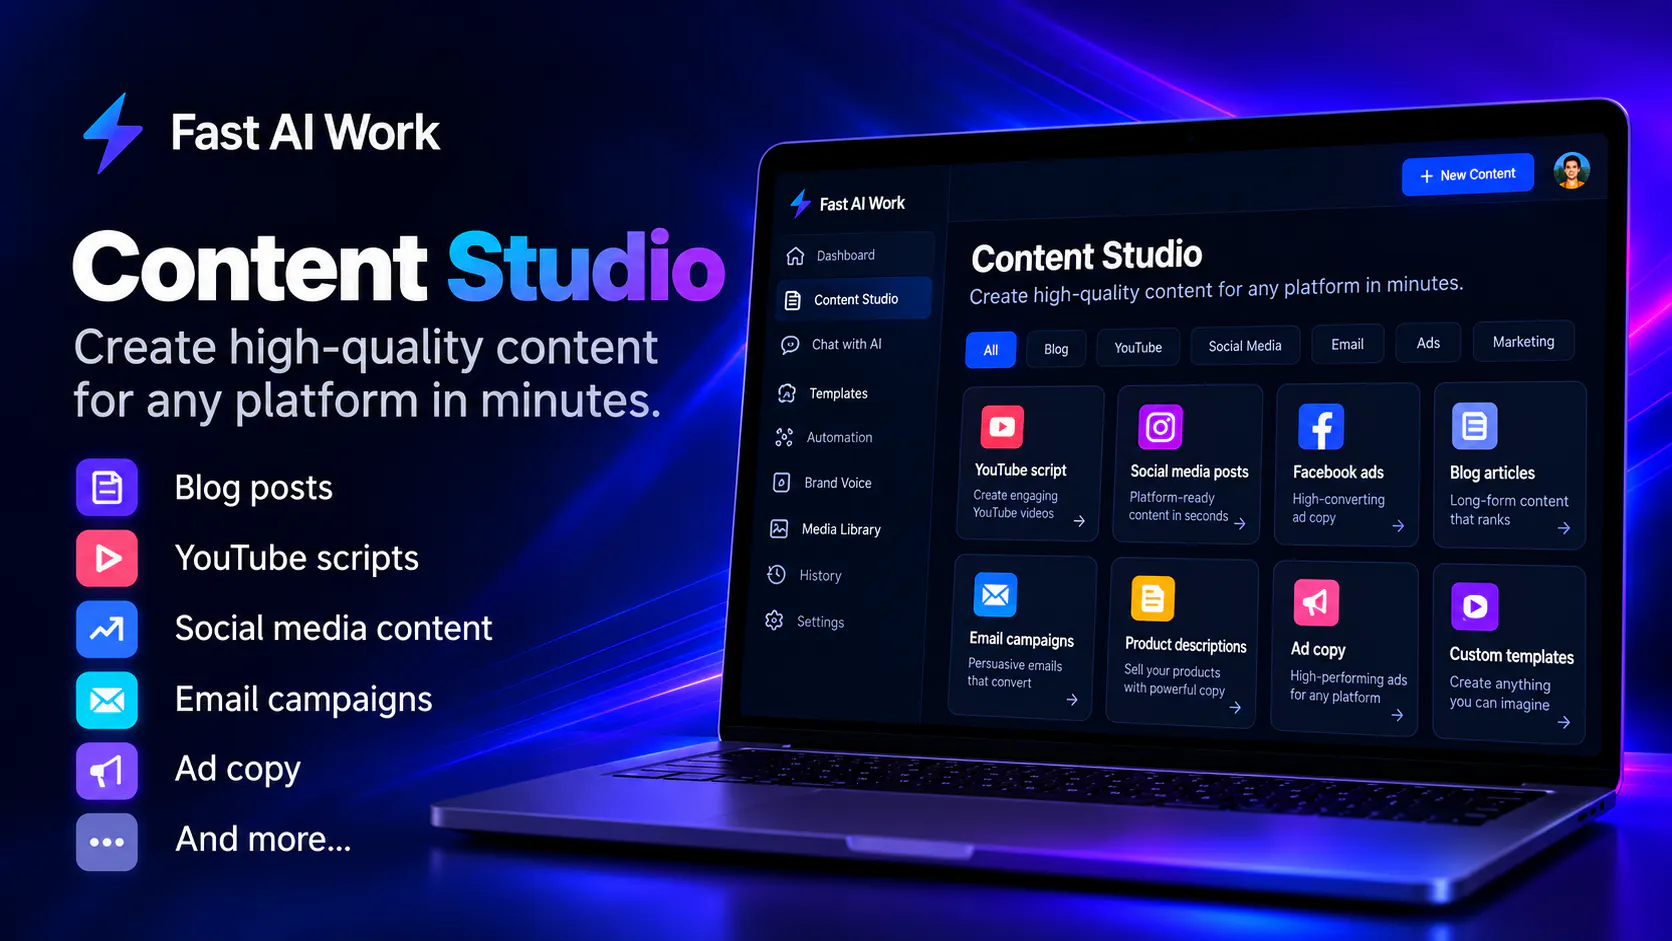Click the Product descriptions yellow icon
1672x941 pixels.
[x=1152, y=599]
